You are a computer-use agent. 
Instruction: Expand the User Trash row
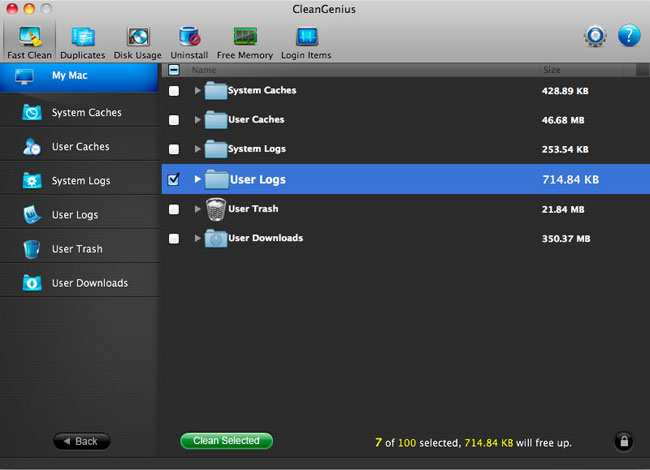[x=197, y=209]
